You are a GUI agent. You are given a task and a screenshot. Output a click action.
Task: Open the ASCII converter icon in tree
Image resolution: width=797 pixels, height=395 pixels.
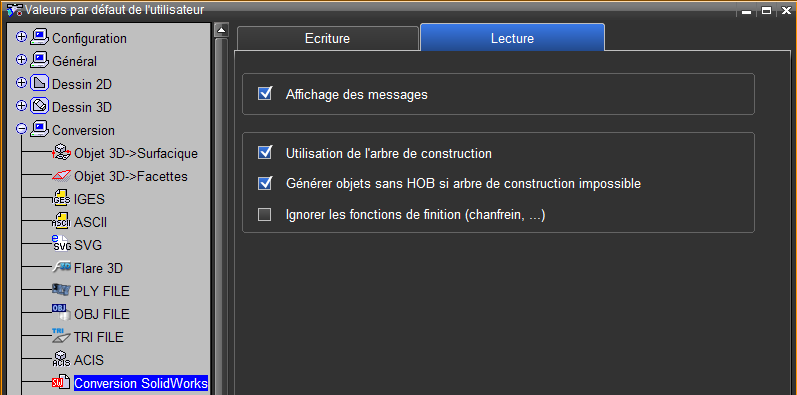61,222
